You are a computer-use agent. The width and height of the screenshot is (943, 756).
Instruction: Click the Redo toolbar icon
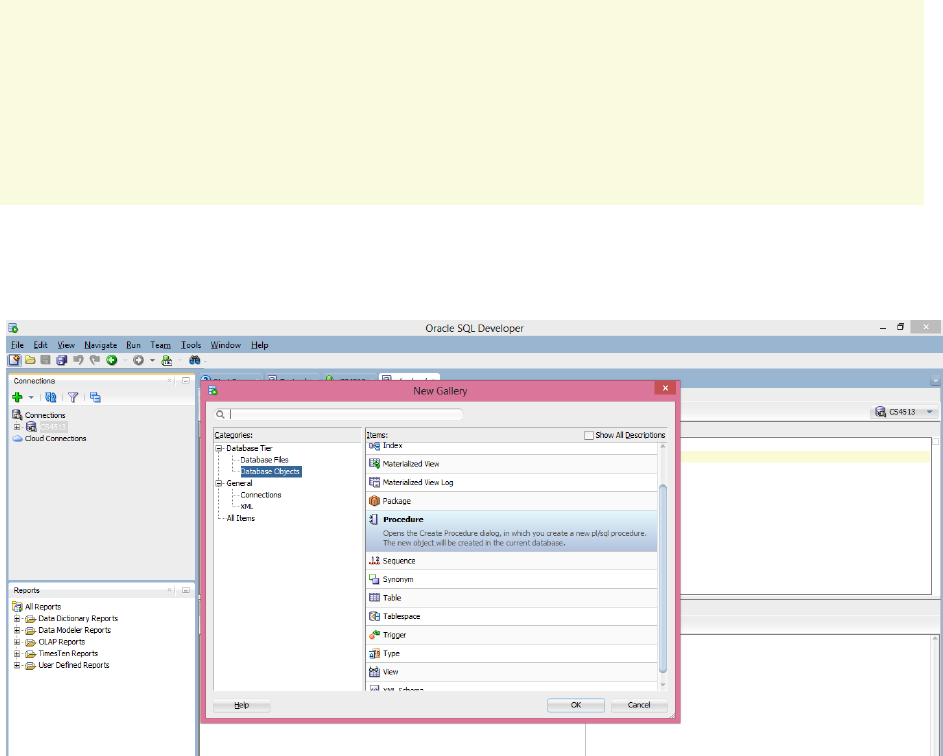[x=94, y=360]
